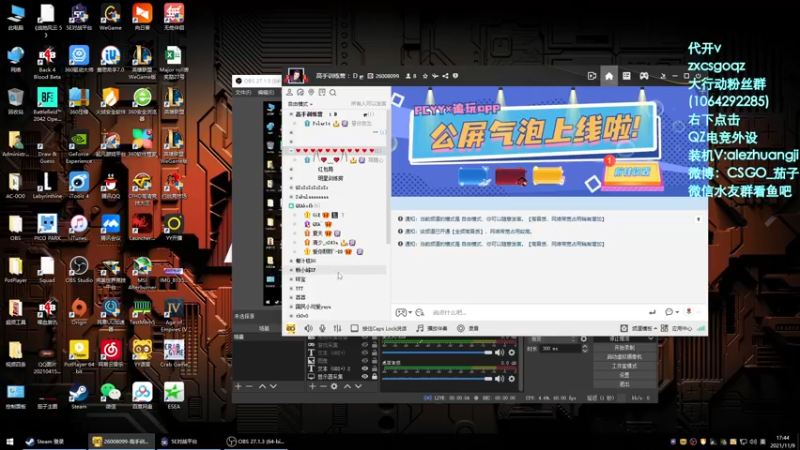Expand the TTT channel node

click(x=291, y=288)
